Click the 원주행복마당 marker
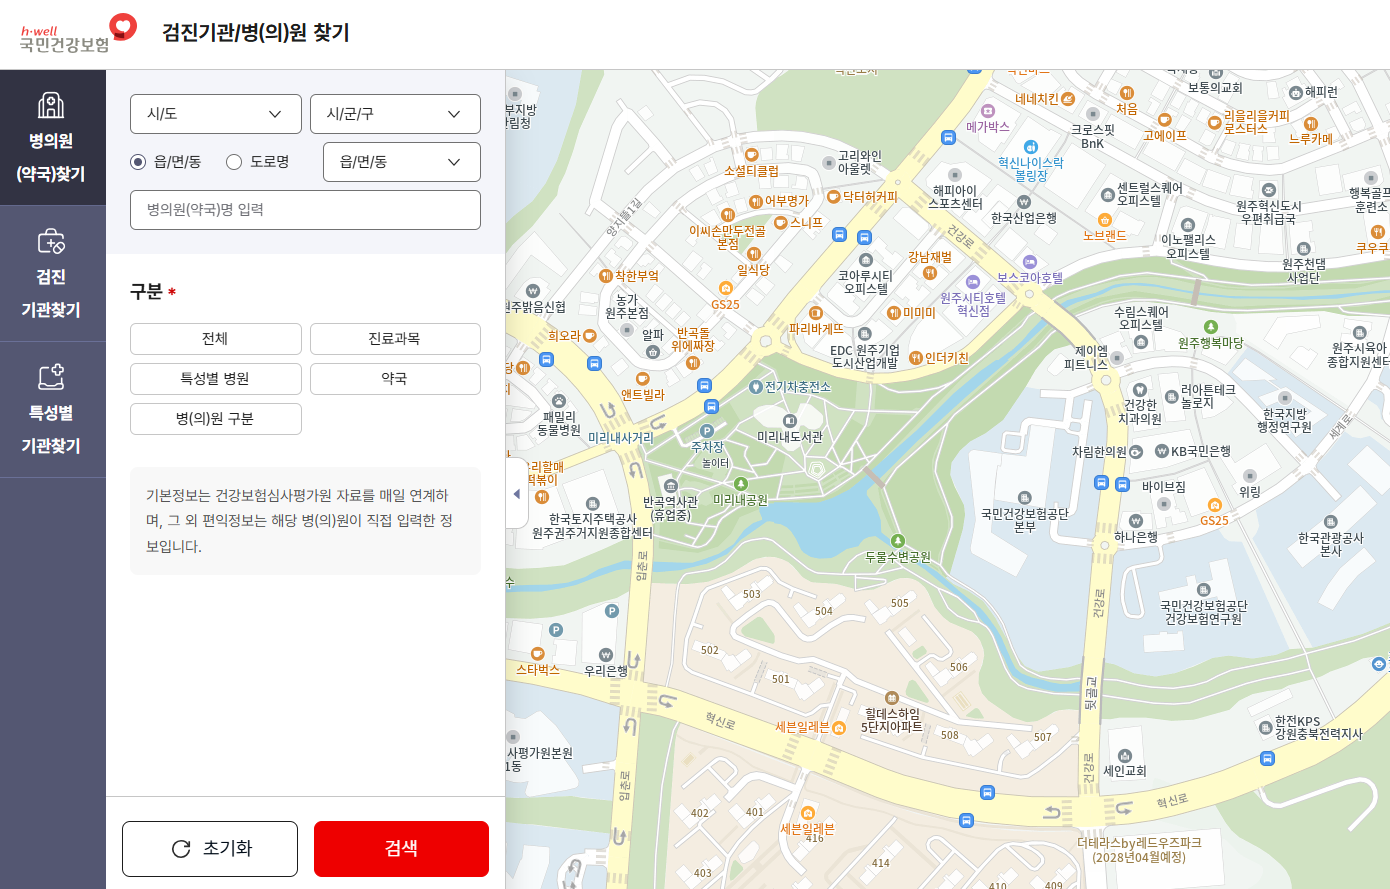Image resolution: width=1390 pixels, height=889 pixels. [x=1211, y=327]
